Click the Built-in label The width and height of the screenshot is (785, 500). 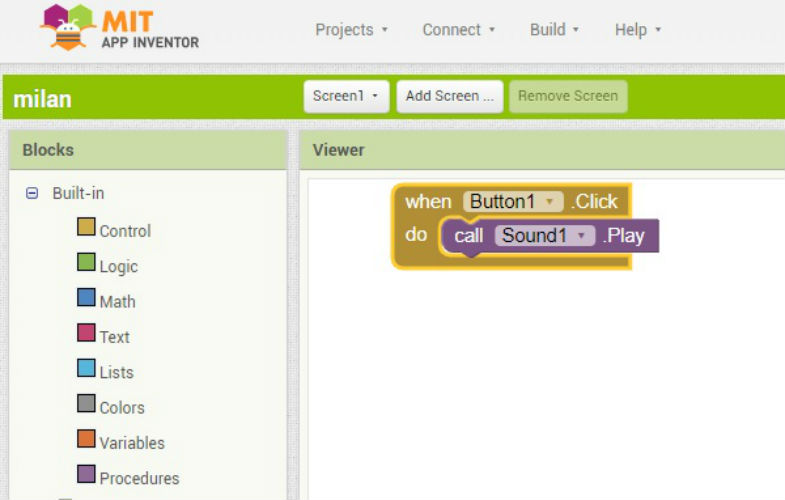click(x=79, y=193)
